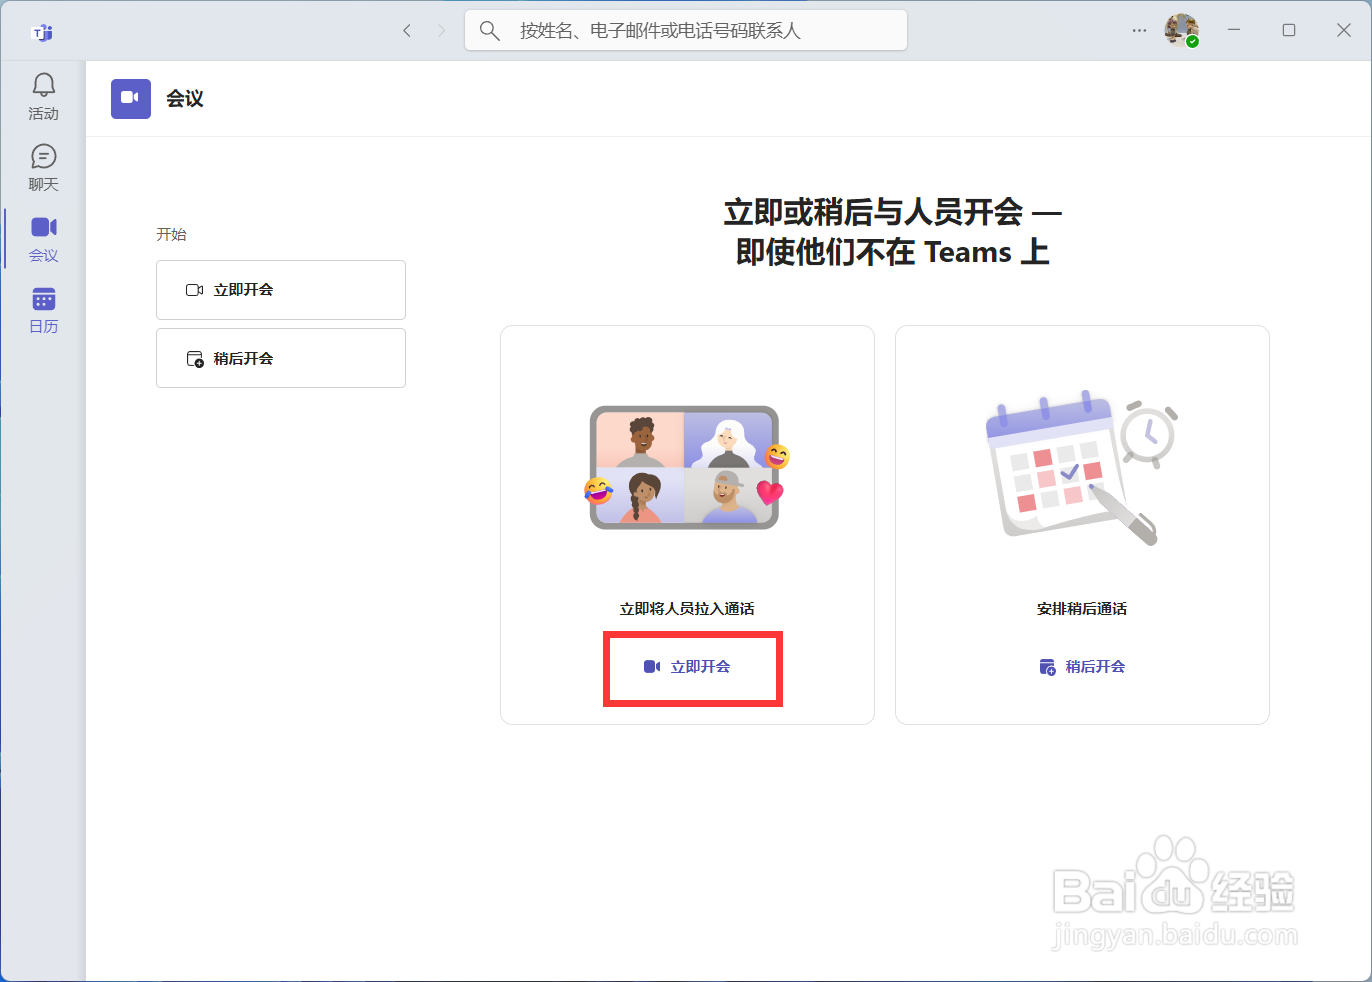Screen dimensions: 1372x982
Task: Open the 设置和更多 ... menu
Action: pyautogui.click(x=1139, y=30)
